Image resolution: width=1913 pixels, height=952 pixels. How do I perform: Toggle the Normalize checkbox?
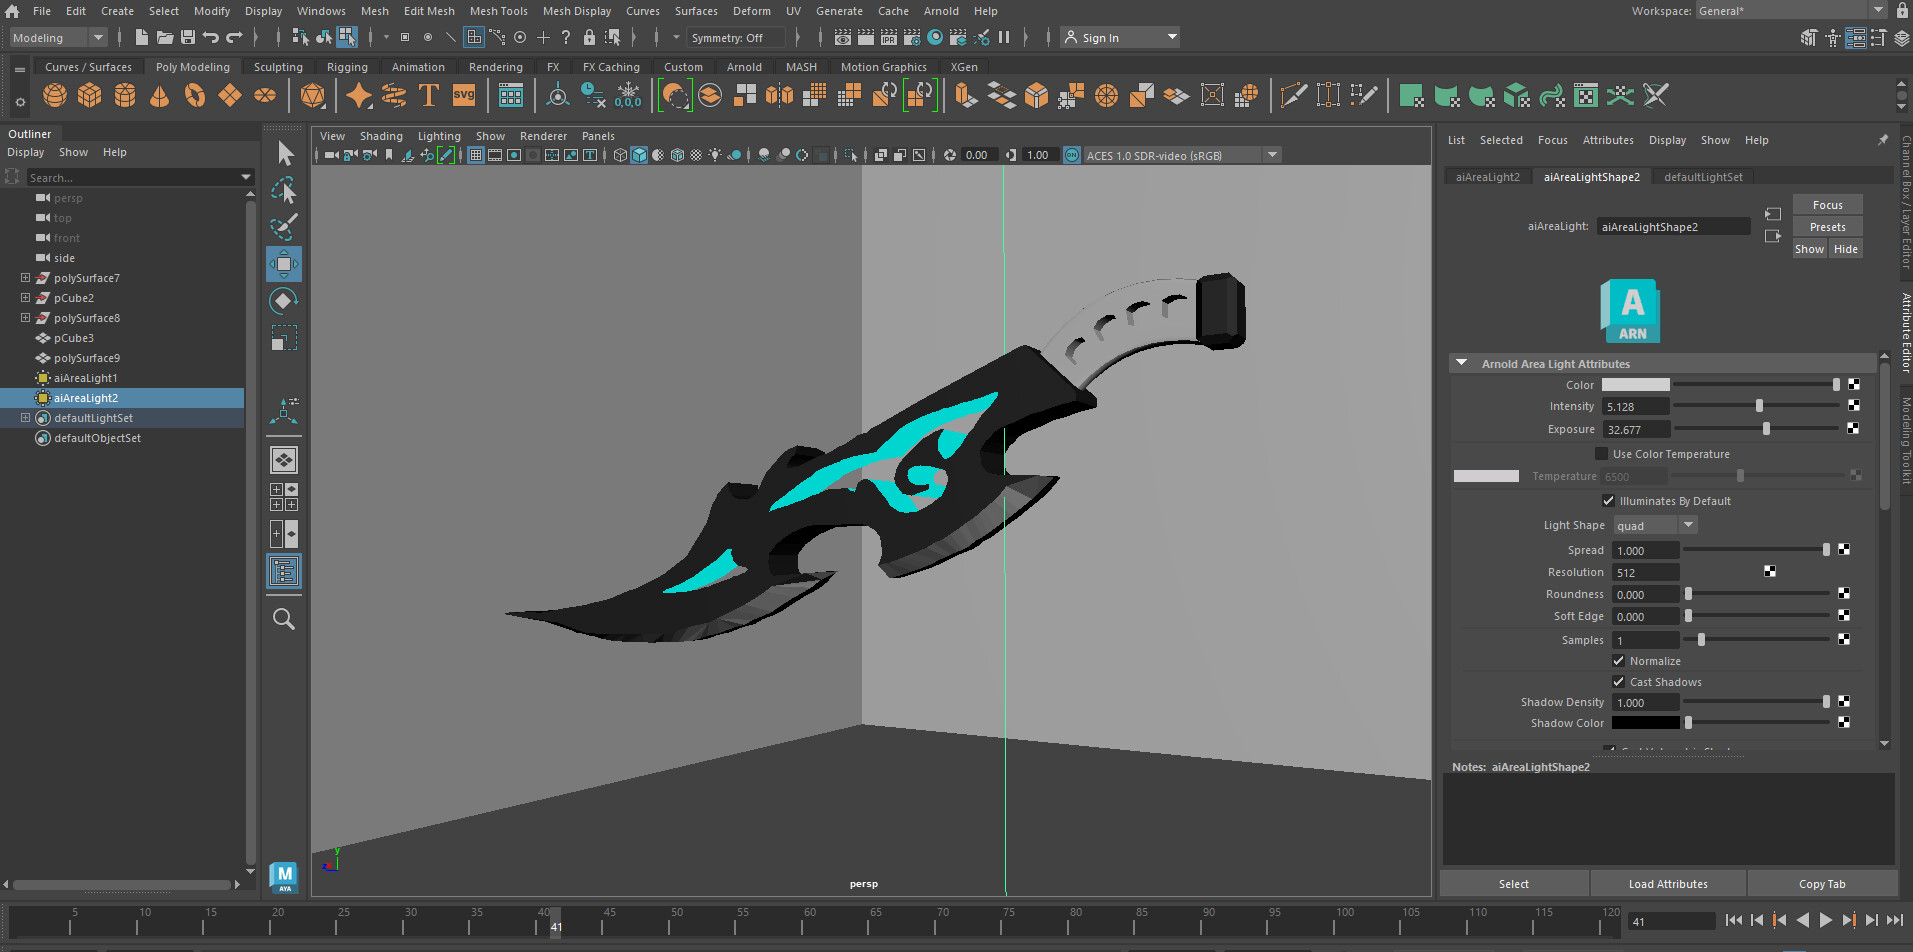1618,661
